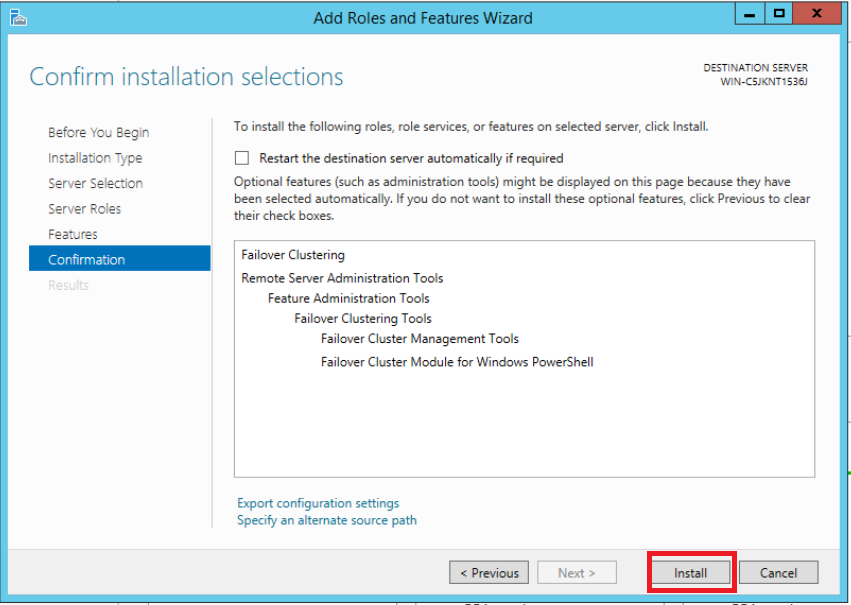Image resolution: width=851 pixels, height=605 pixels.
Task: Select the Failover Cluster Management Tools item
Action: (420, 338)
